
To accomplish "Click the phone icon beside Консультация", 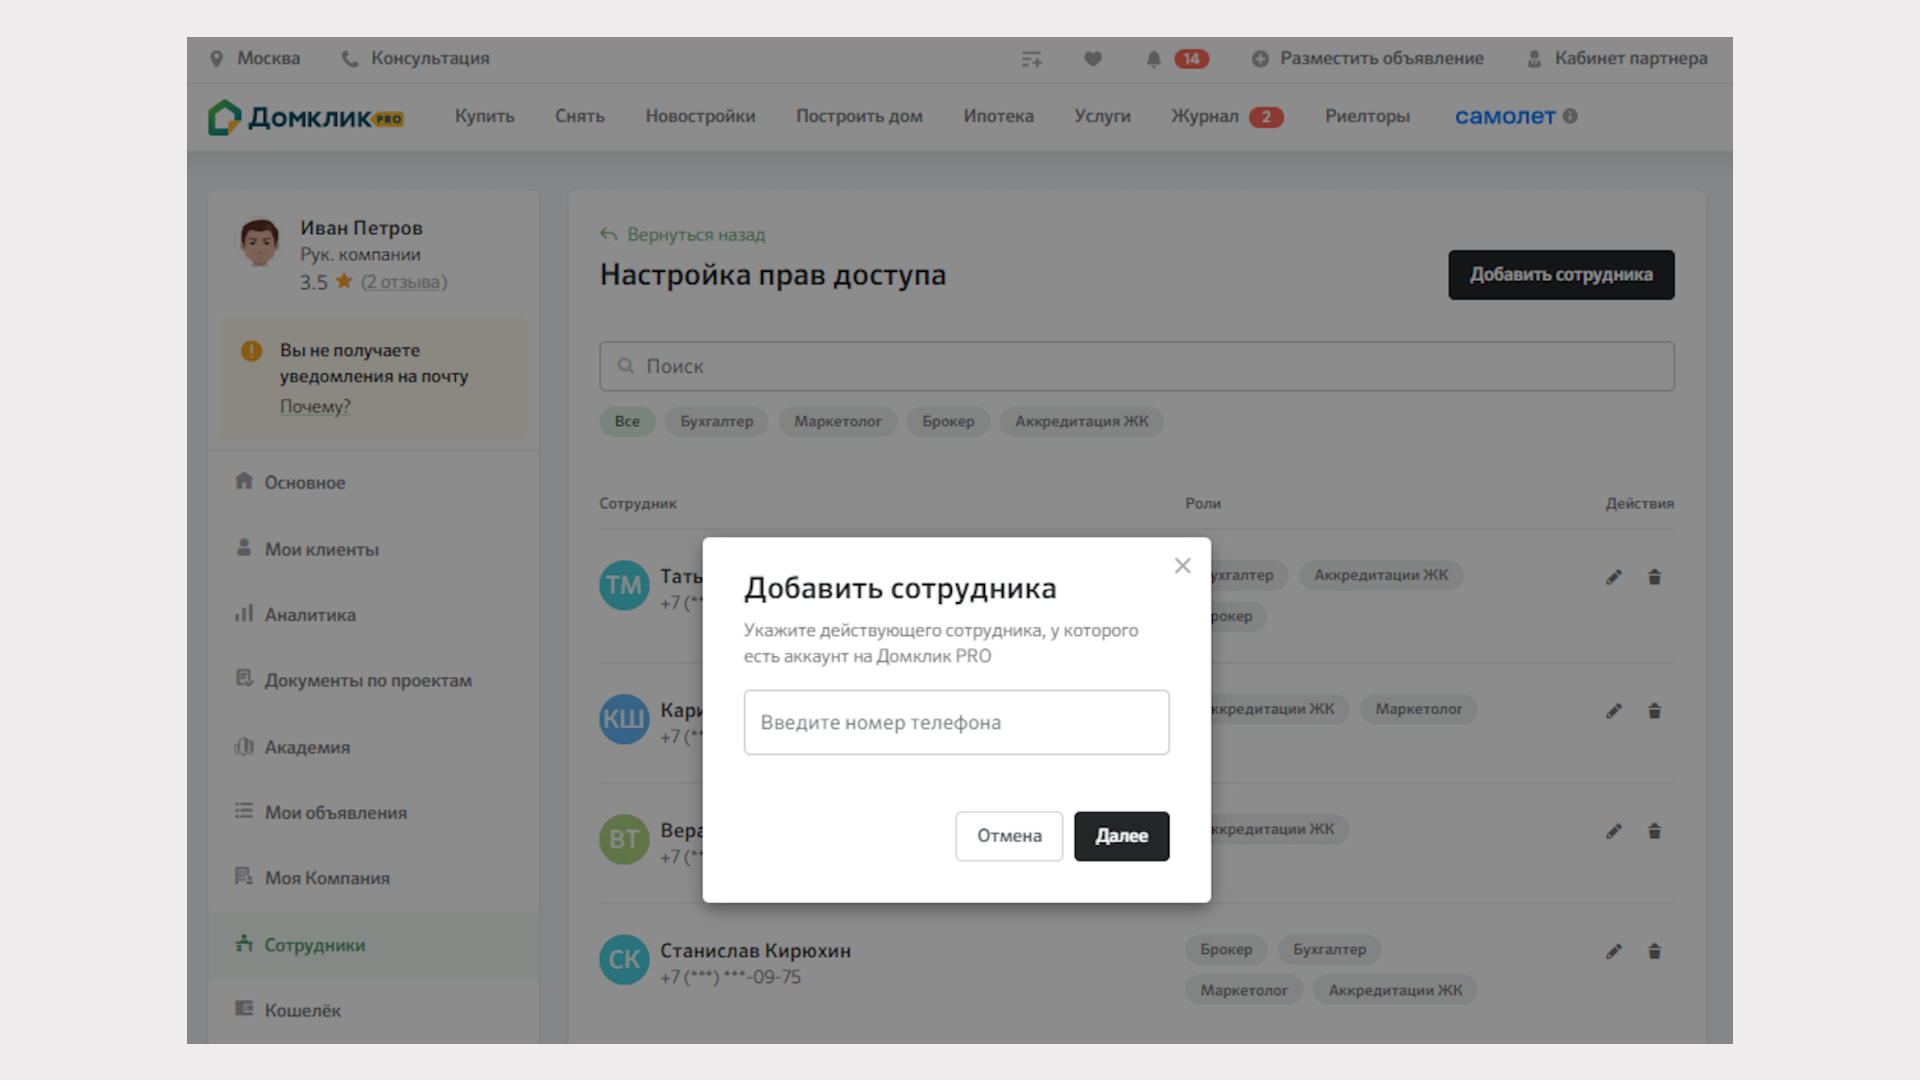I will (x=349, y=59).
